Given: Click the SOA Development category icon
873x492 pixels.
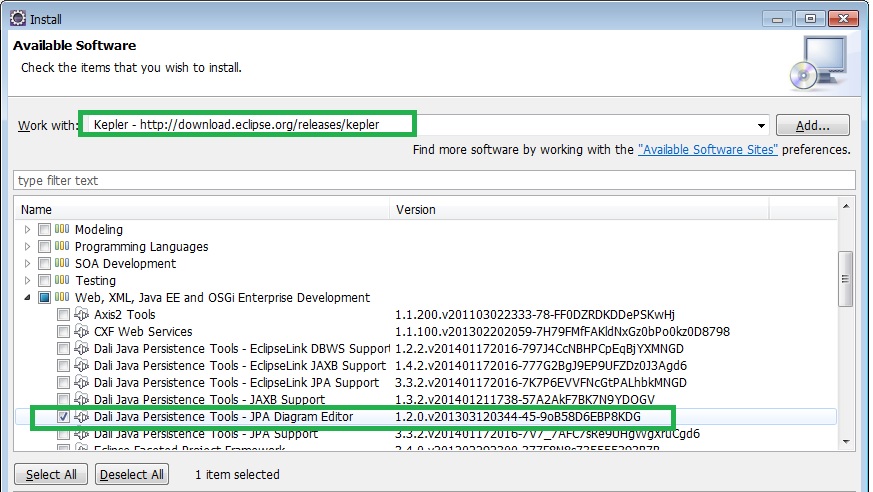Looking at the screenshot, I should tap(62, 264).
